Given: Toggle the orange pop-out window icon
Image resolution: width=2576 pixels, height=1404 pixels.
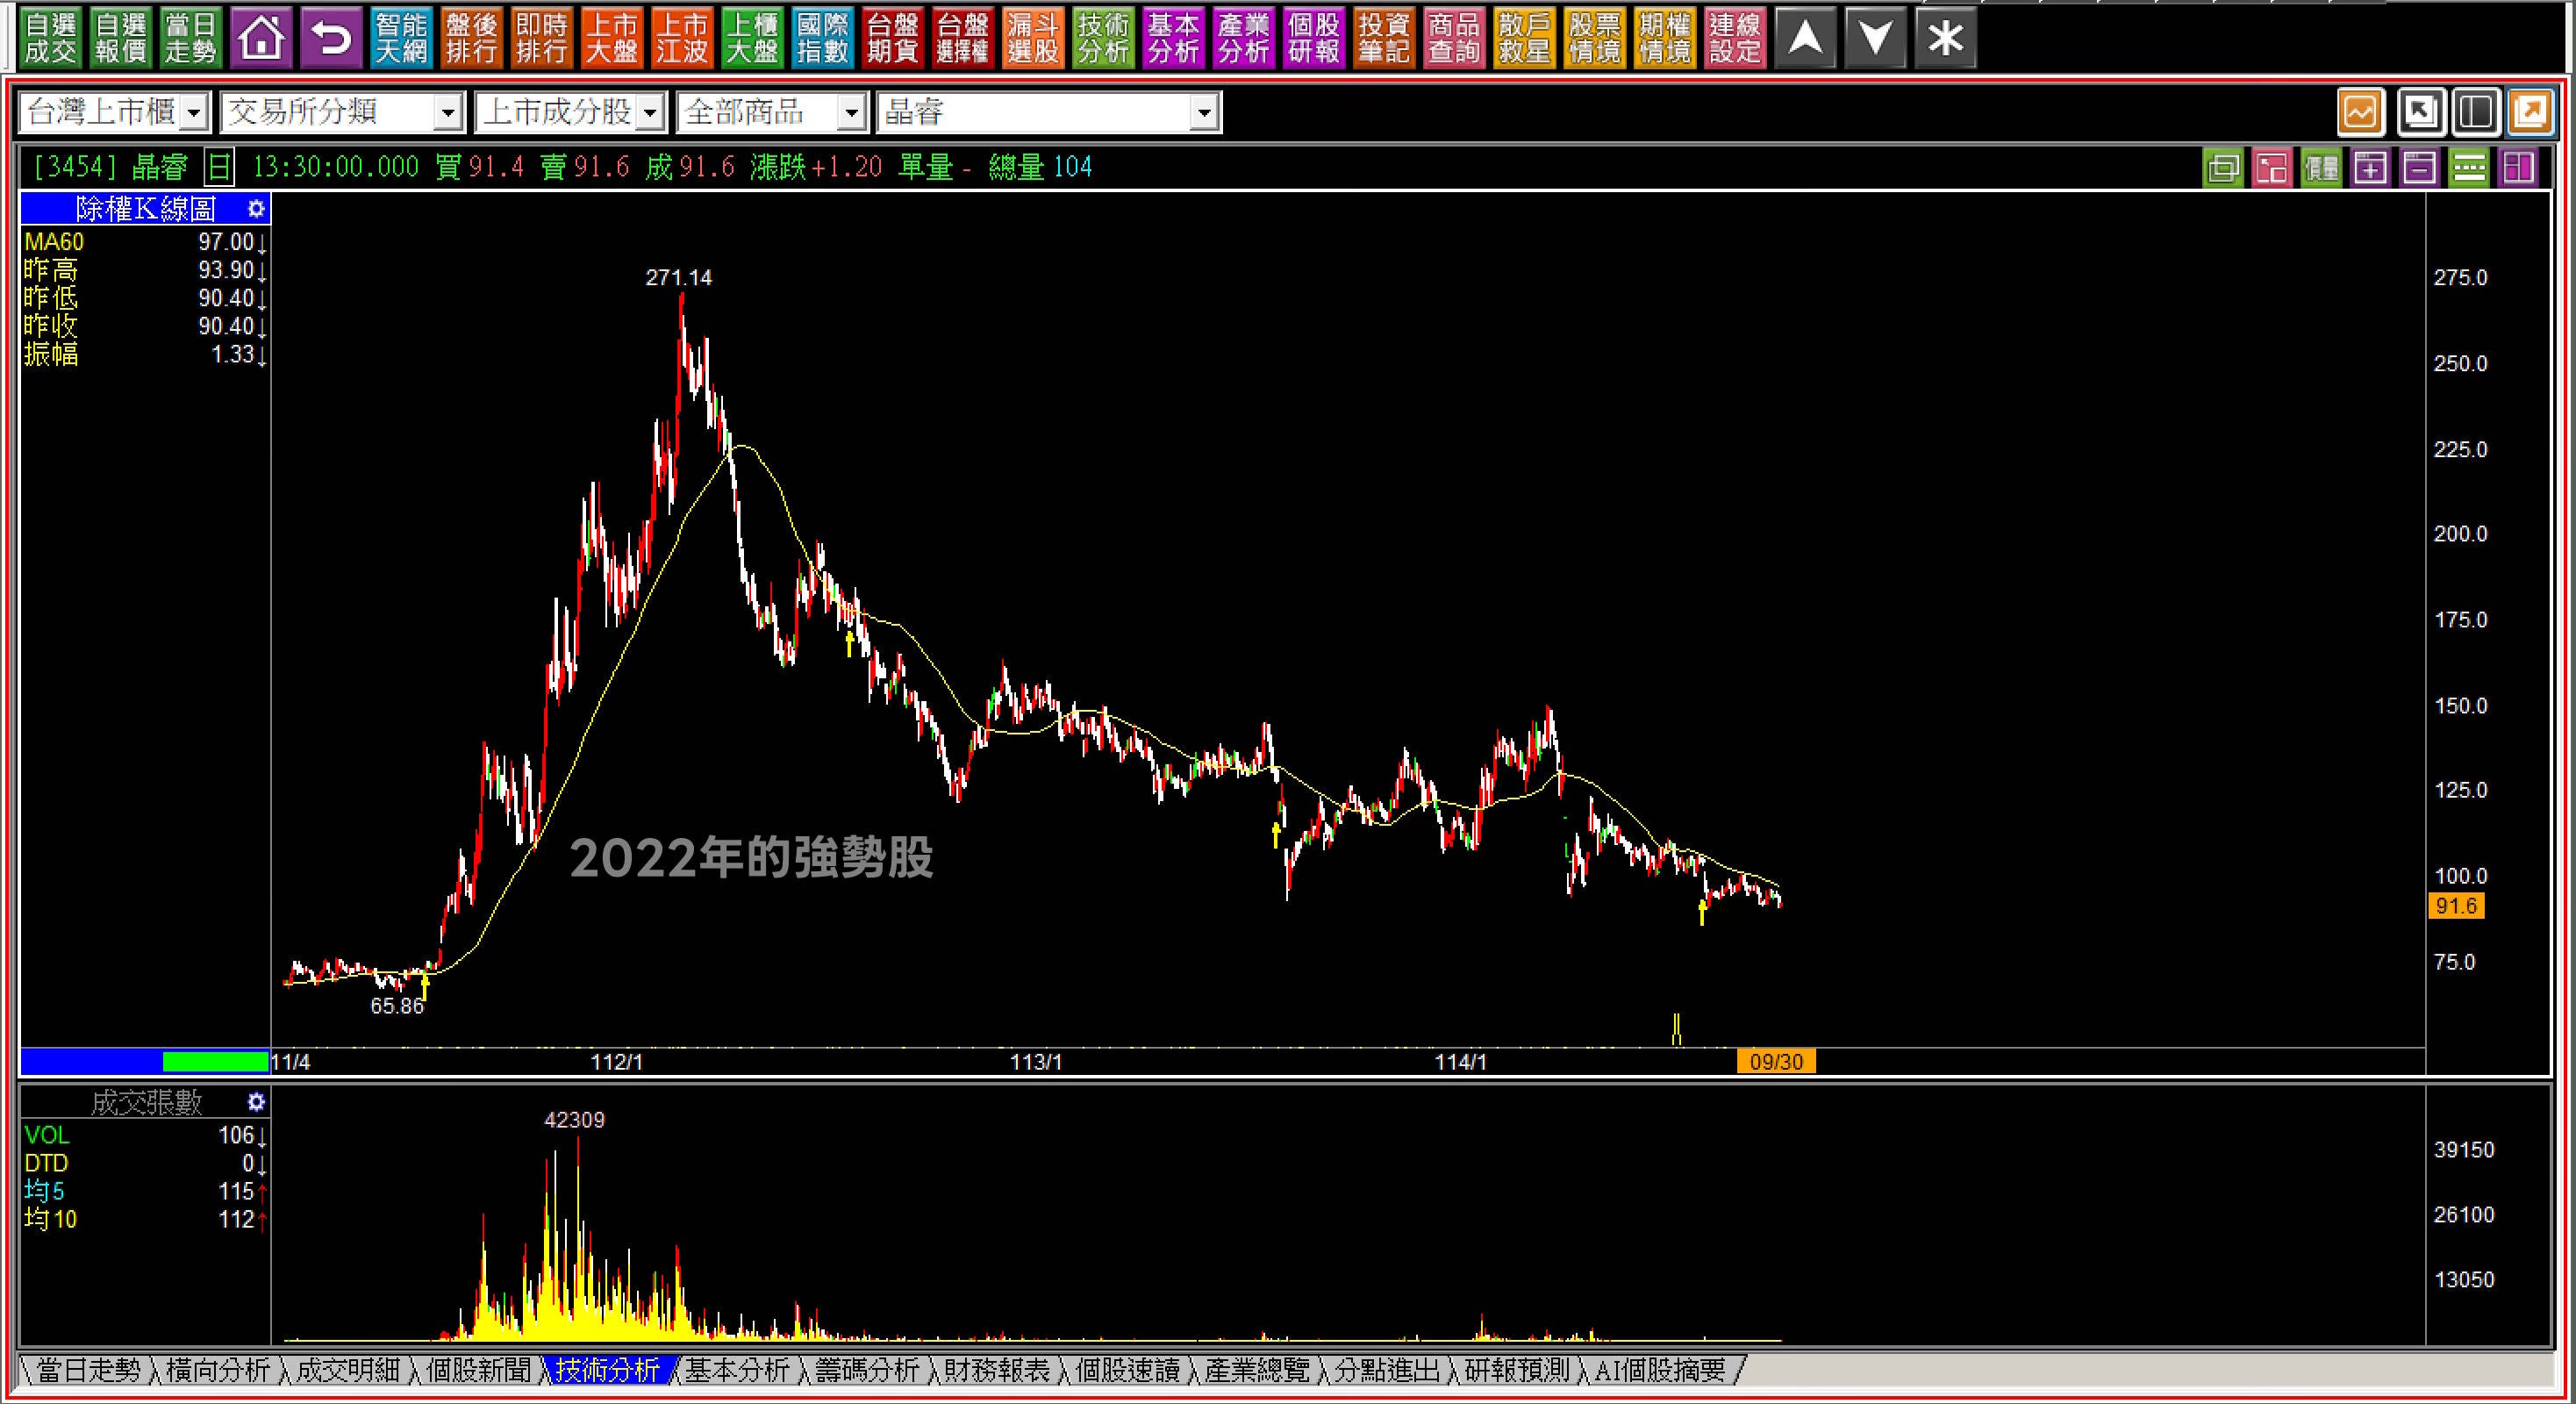Looking at the screenshot, I should tap(2530, 111).
